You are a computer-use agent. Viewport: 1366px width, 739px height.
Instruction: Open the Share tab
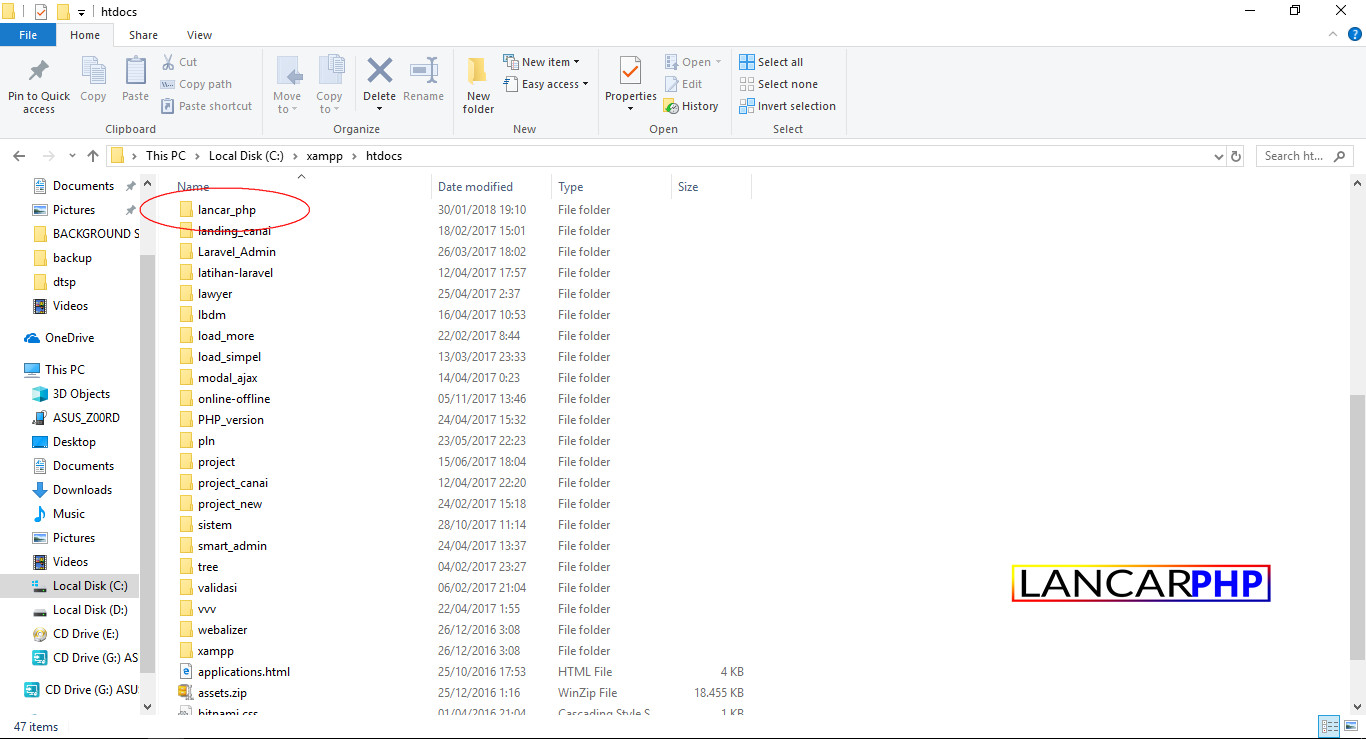143,34
